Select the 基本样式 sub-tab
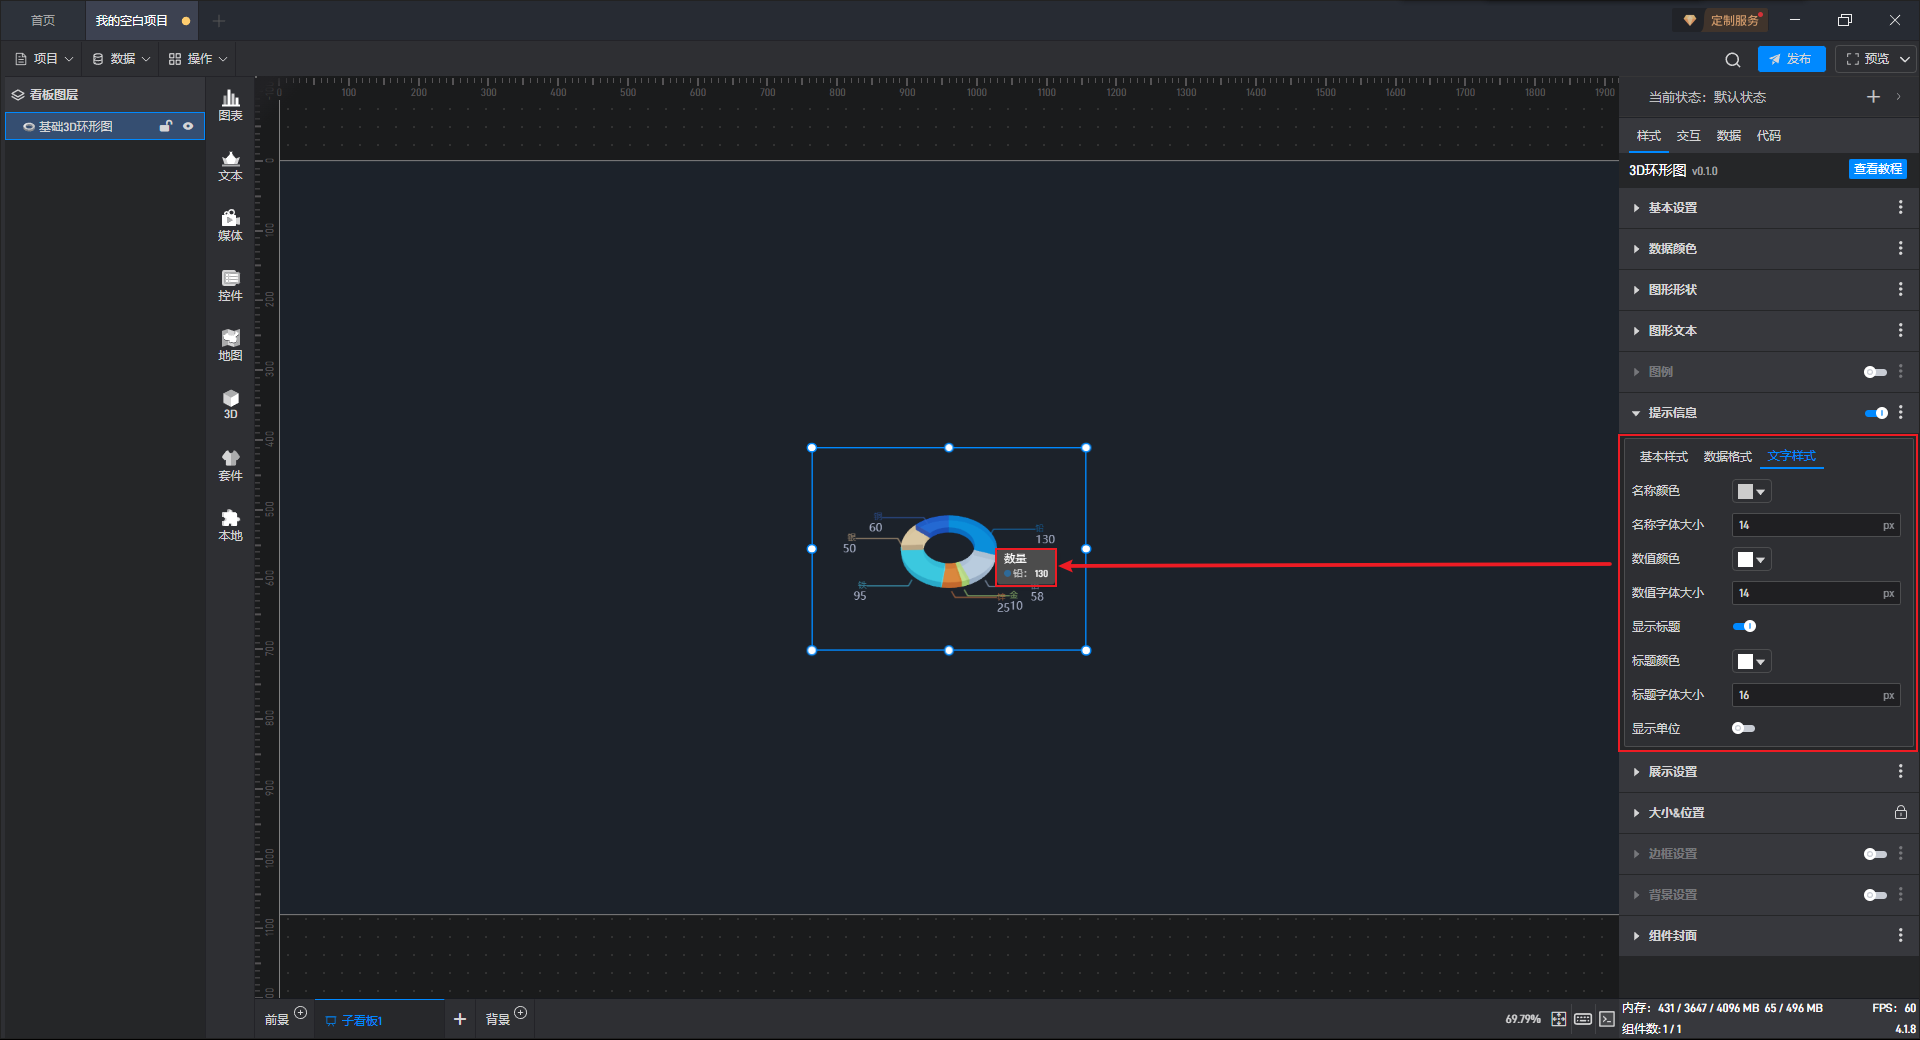This screenshot has height=1040, width=1920. click(1663, 457)
